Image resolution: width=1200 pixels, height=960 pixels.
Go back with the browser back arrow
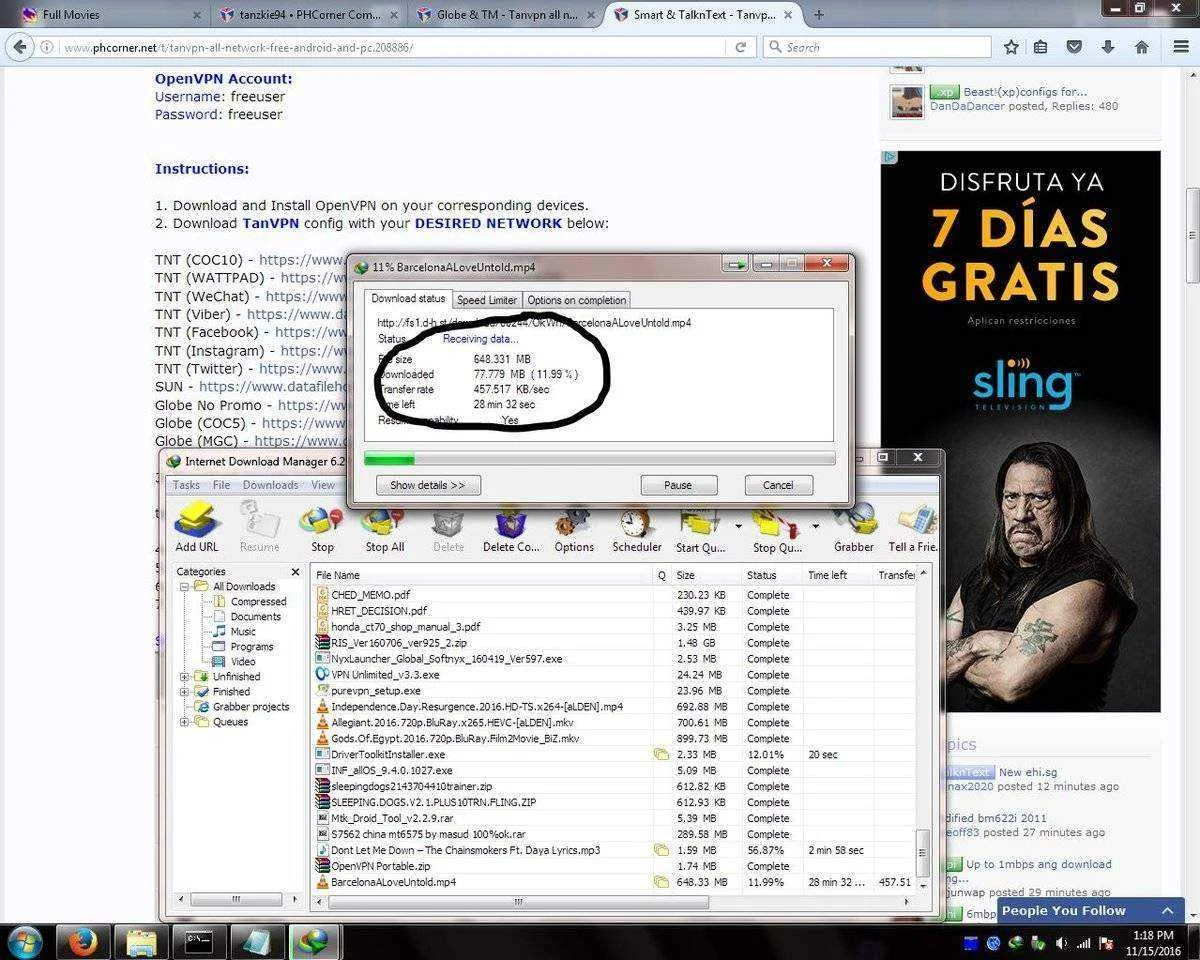pyautogui.click(x=20, y=47)
